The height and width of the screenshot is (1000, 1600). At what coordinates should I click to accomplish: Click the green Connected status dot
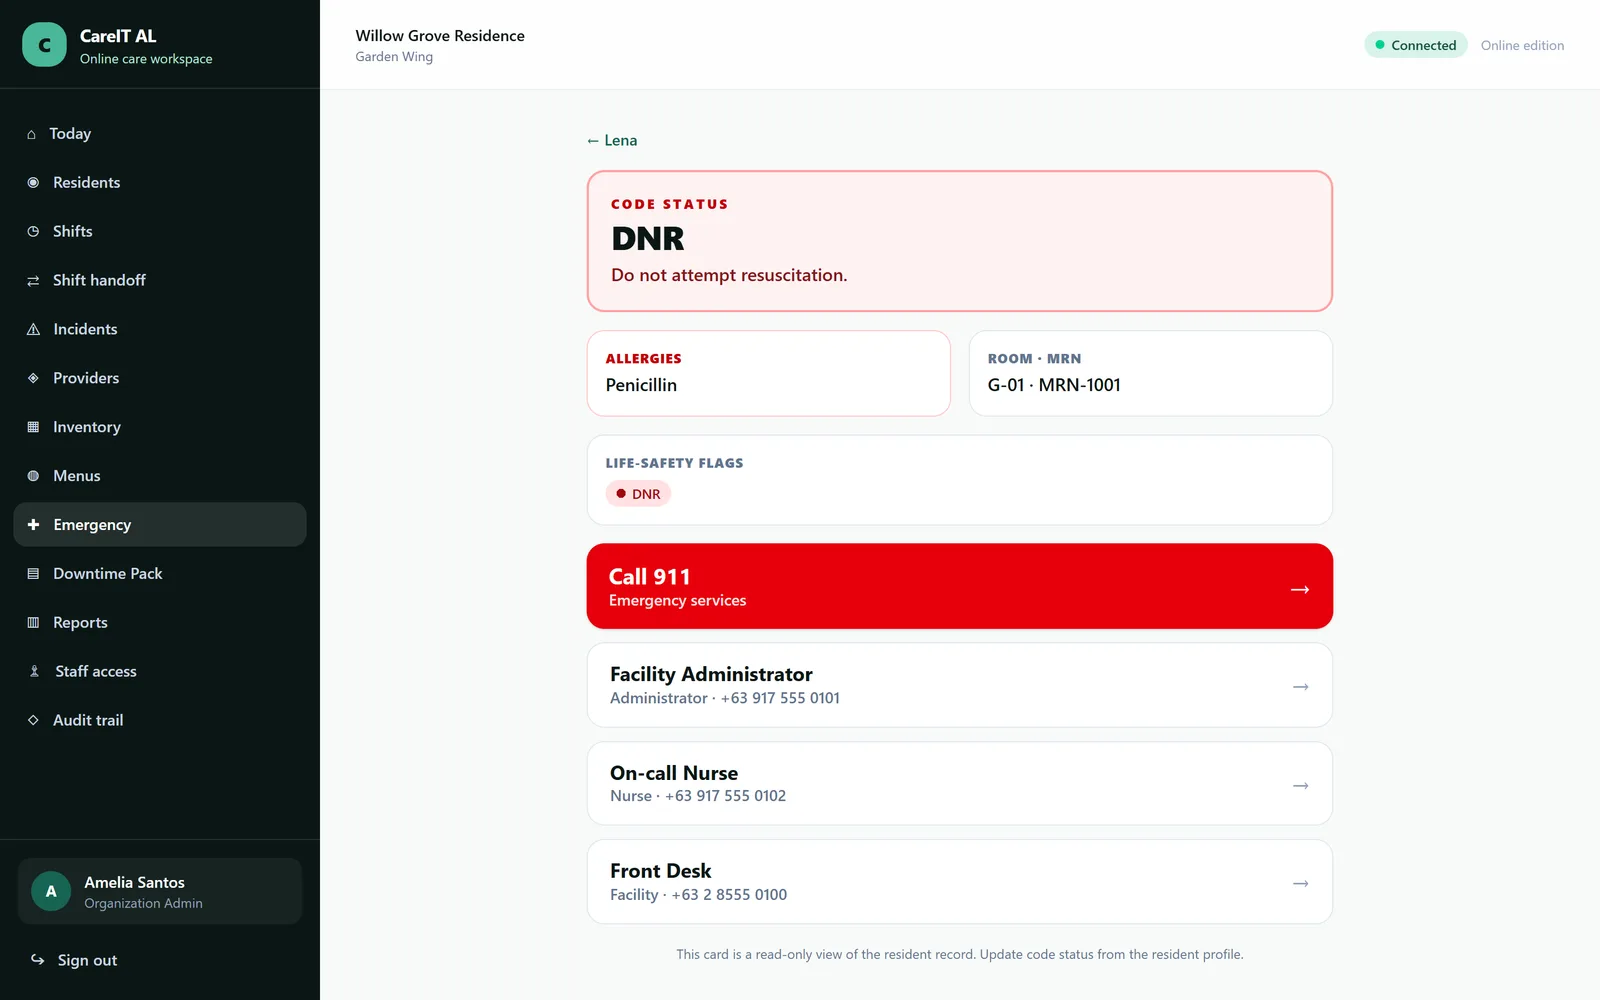pos(1380,45)
